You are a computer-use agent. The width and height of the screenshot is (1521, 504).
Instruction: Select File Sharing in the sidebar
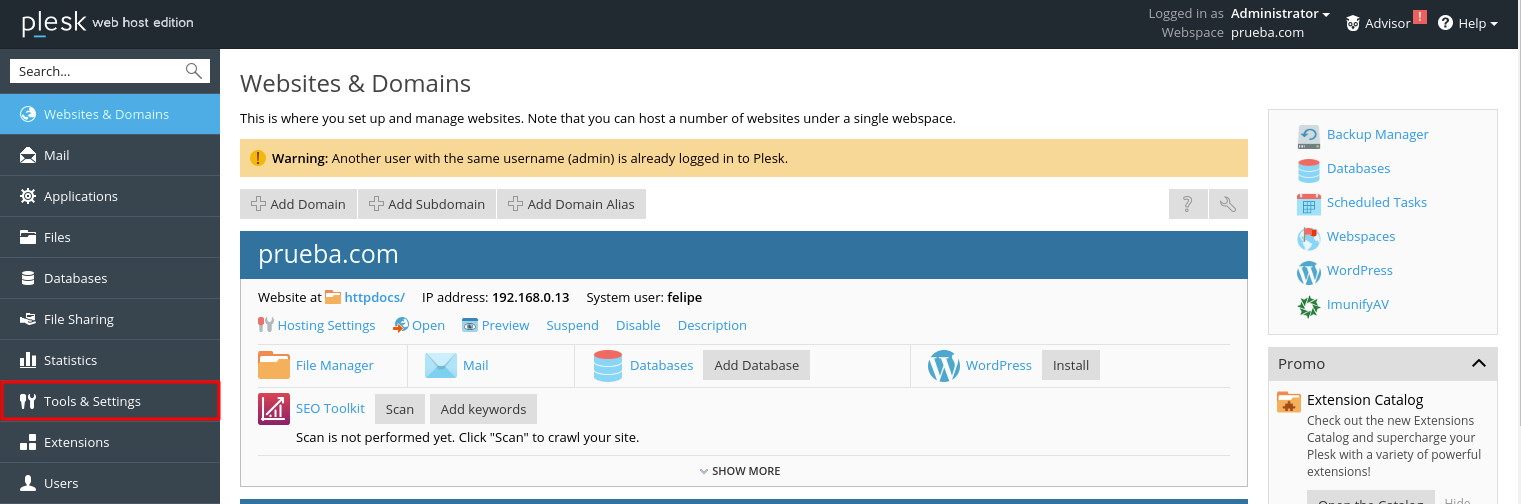point(110,319)
